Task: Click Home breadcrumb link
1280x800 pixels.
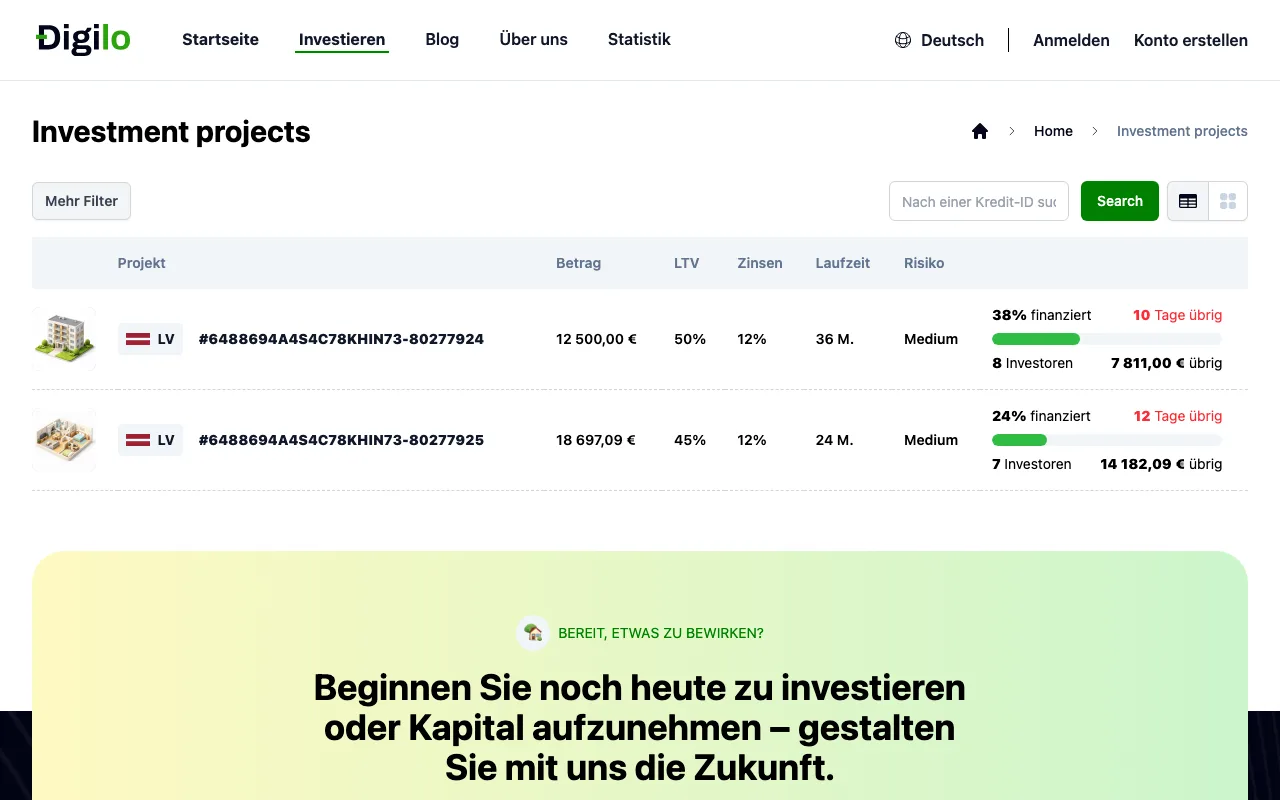Action: point(1053,131)
